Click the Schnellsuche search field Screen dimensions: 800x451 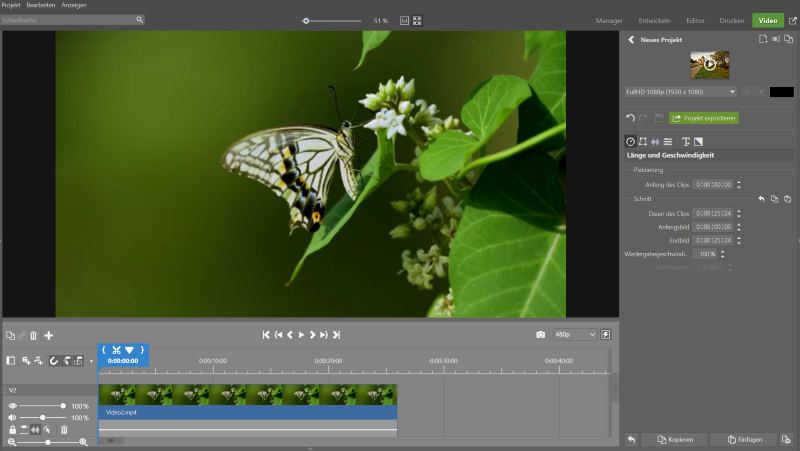[x=67, y=20]
